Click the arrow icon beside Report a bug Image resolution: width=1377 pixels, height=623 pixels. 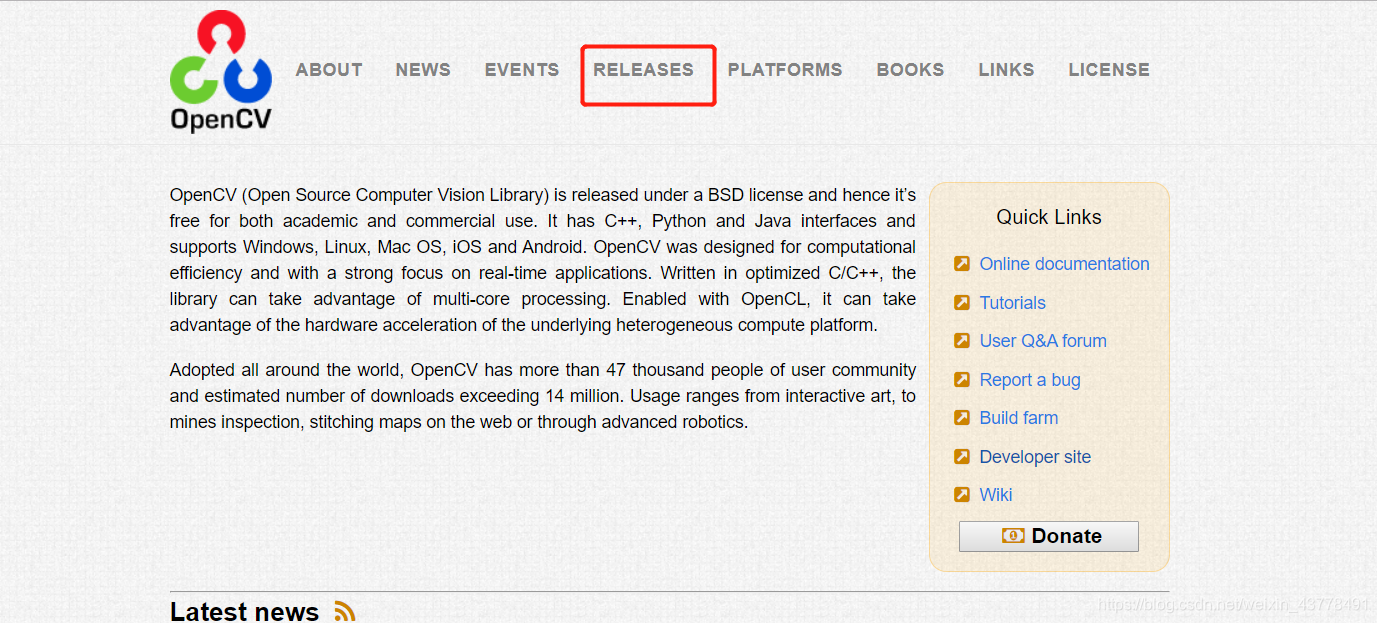pos(961,379)
